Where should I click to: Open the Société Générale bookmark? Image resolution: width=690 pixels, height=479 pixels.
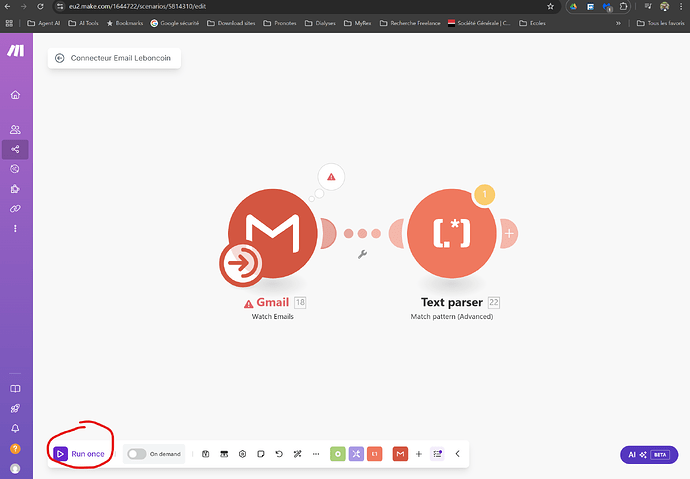coord(479,23)
